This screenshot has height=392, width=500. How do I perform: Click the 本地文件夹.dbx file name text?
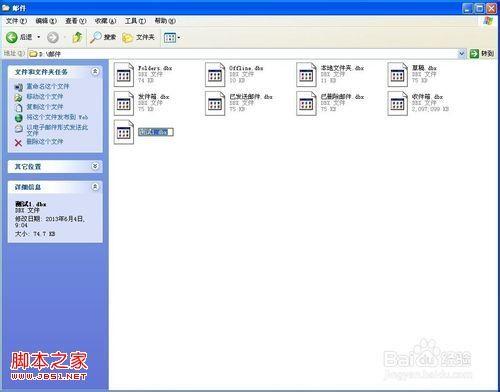point(342,68)
